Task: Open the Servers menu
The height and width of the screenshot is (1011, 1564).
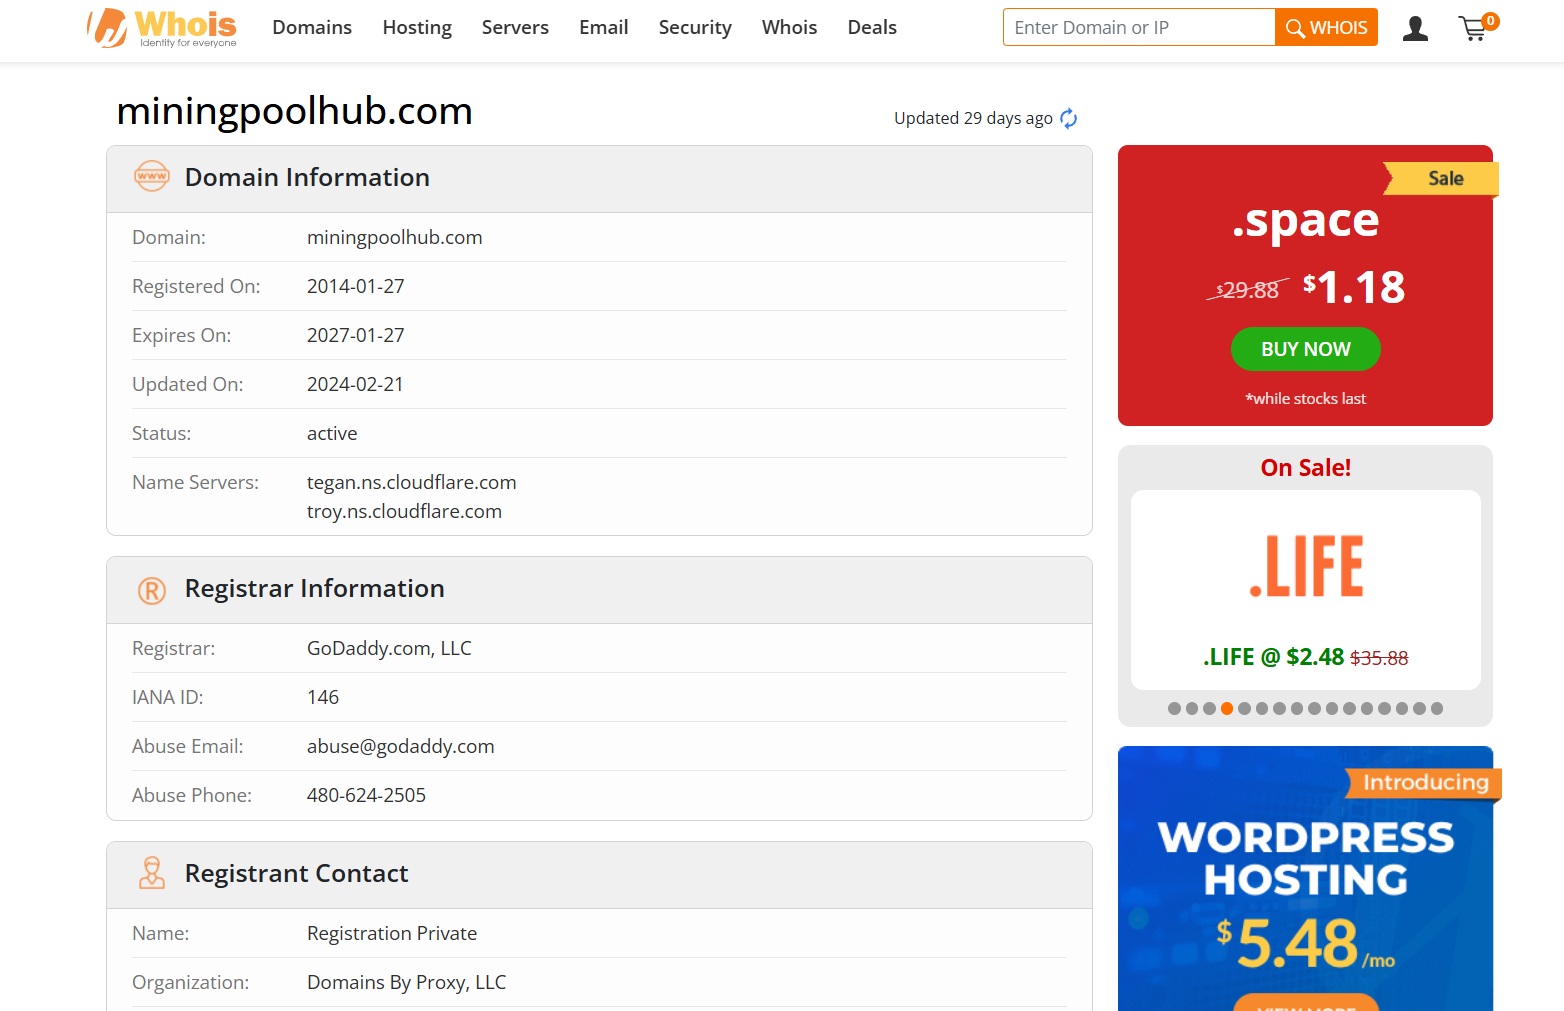Action: [515, 27]
